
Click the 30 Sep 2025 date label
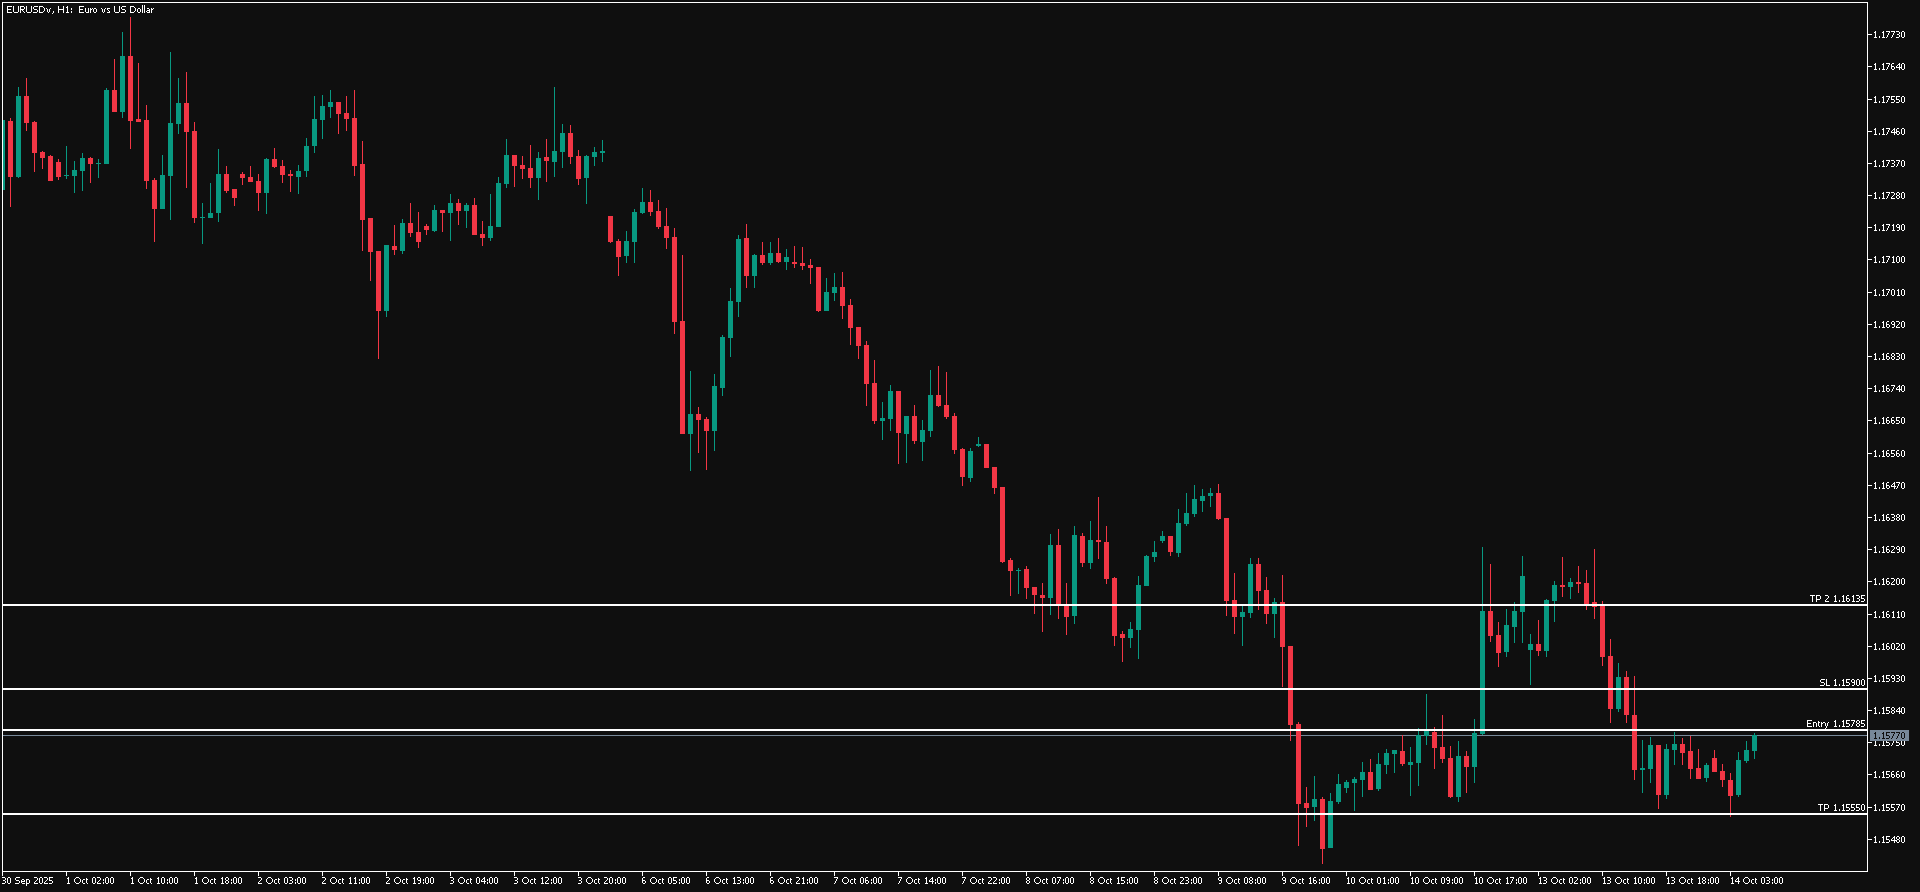point(28,881)
